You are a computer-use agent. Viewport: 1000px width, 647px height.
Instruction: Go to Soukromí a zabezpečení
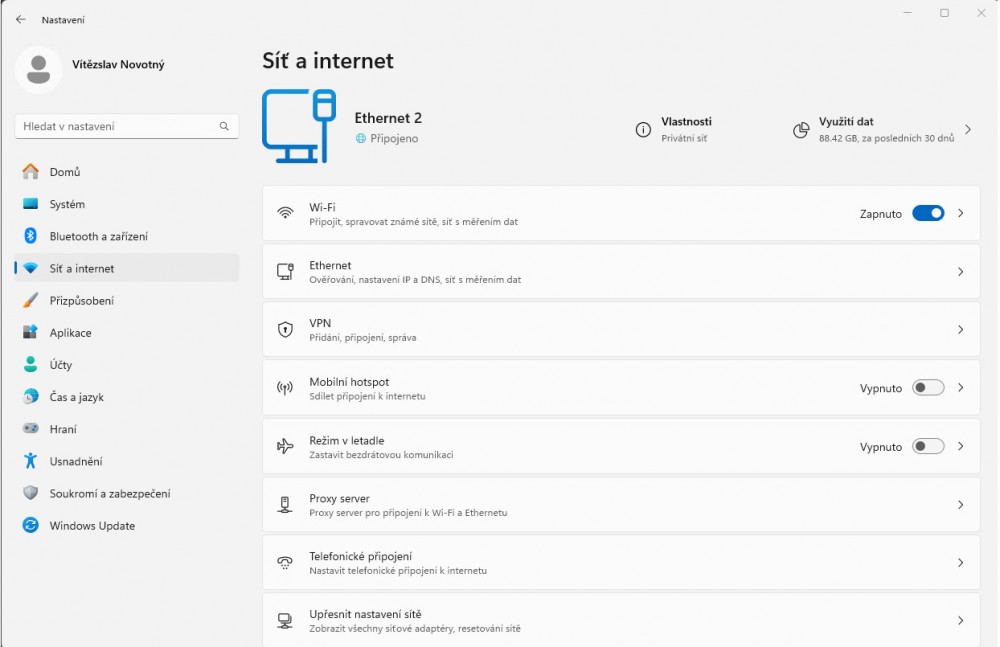tap(109, 494)
